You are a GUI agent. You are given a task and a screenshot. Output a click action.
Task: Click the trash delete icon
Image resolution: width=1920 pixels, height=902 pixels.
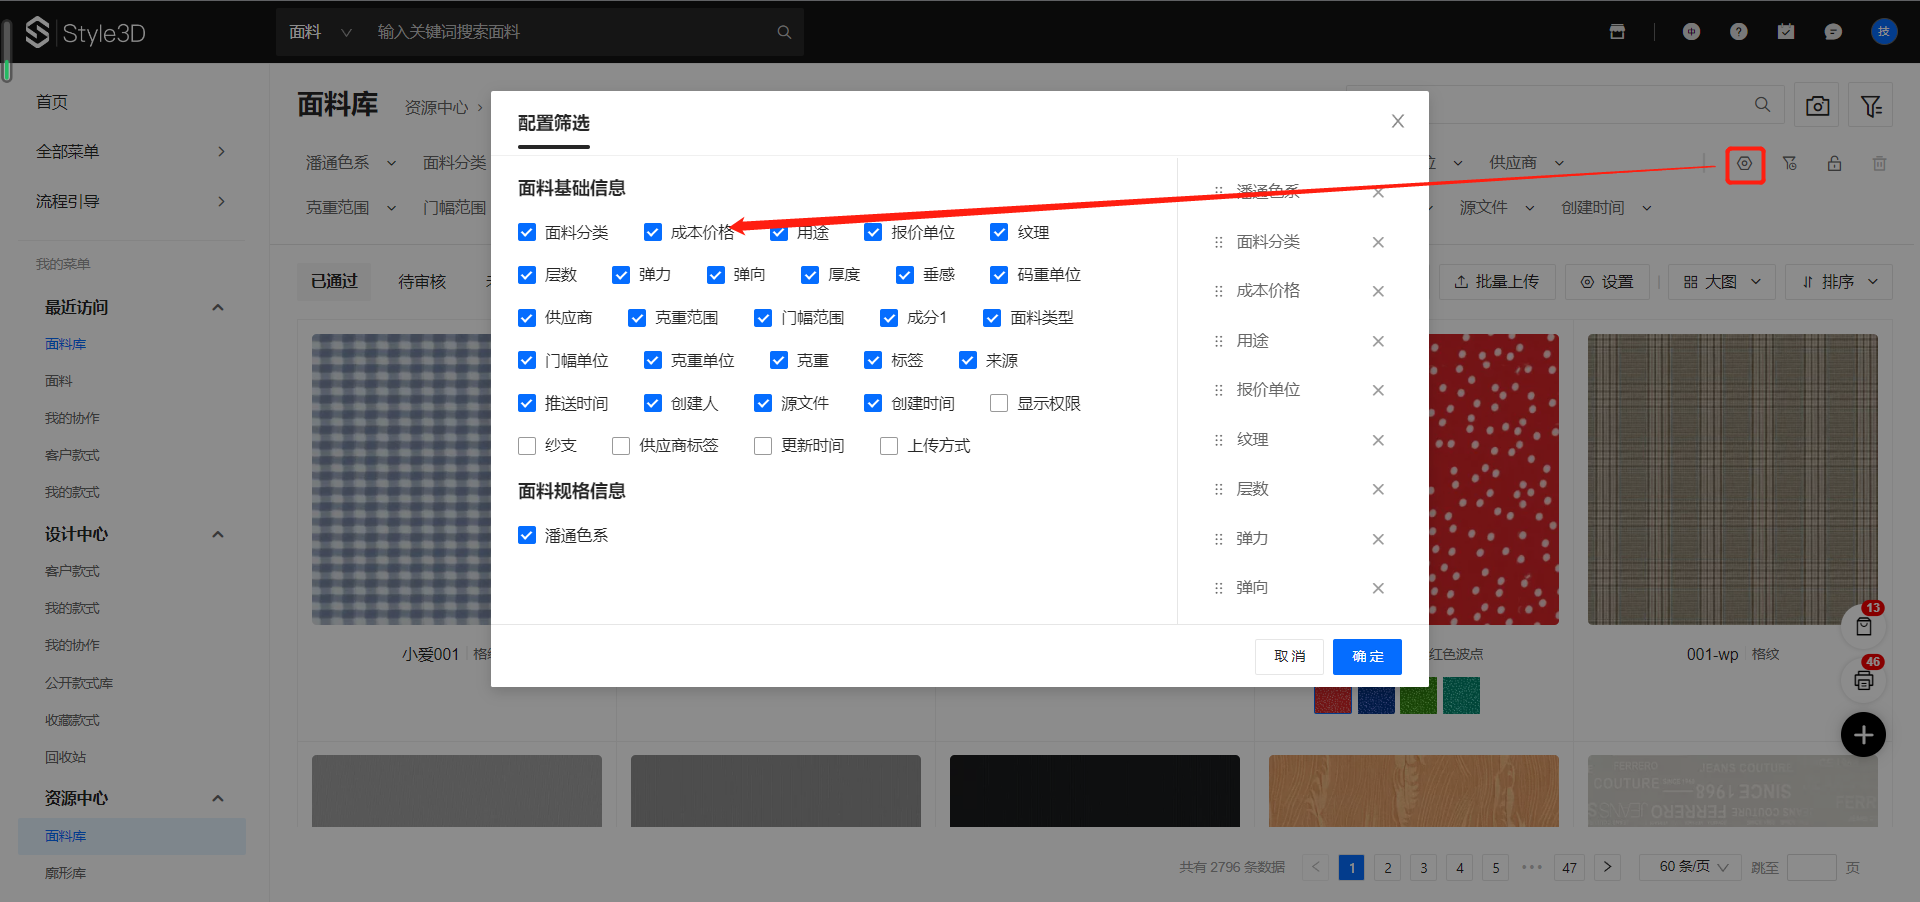pyautogui.click(x=1880, y=164)
